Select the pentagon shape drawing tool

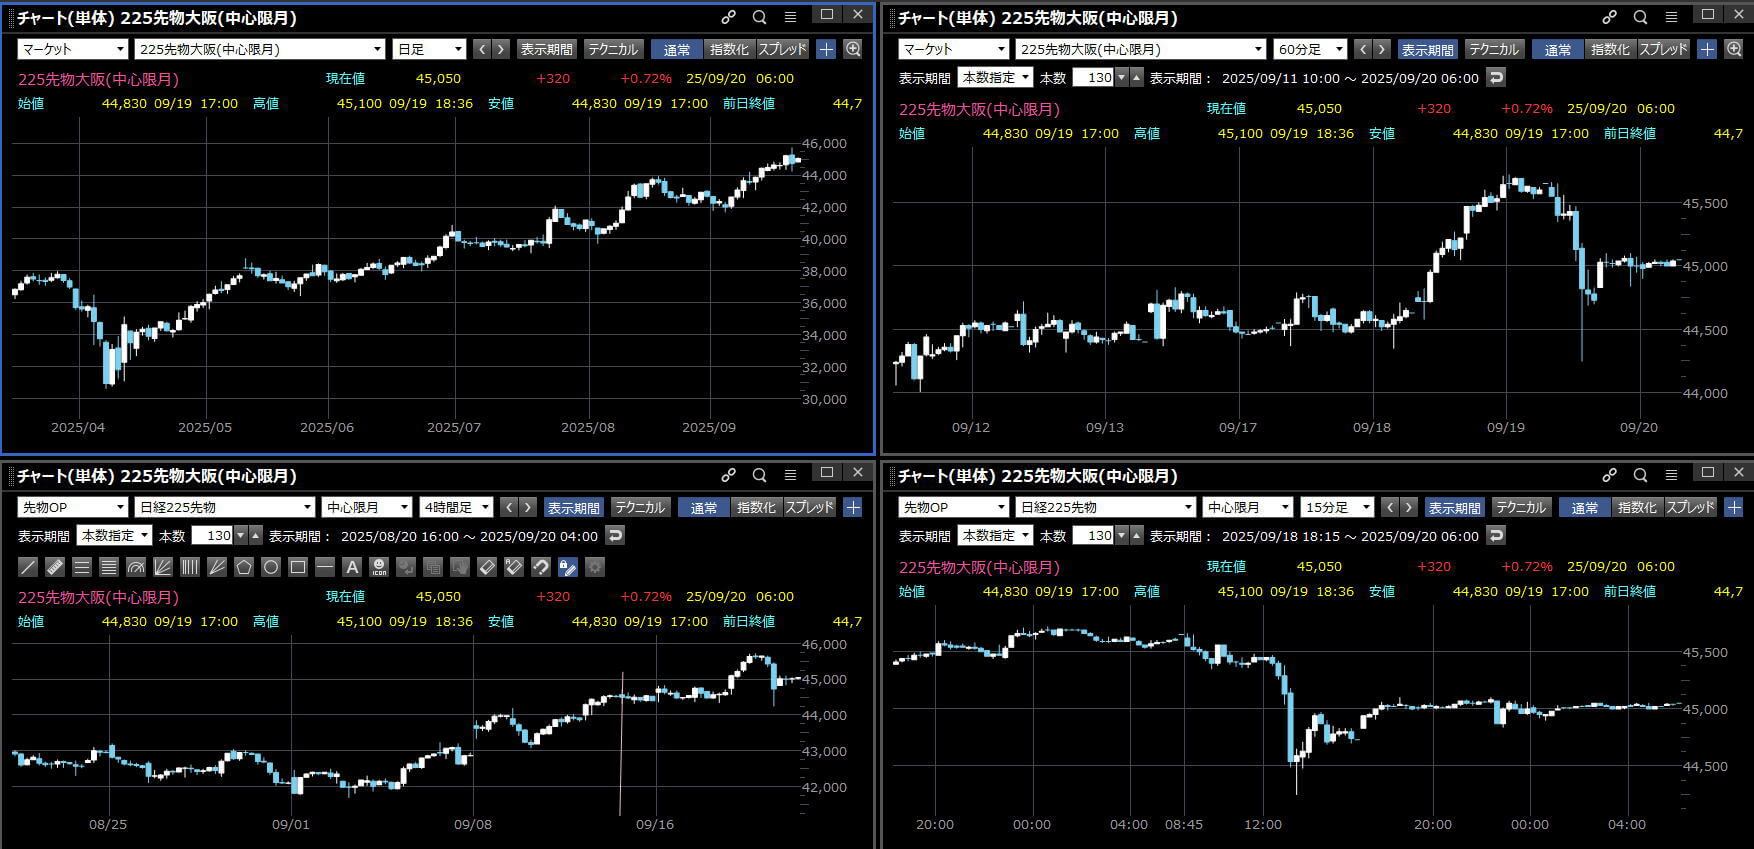243,567
